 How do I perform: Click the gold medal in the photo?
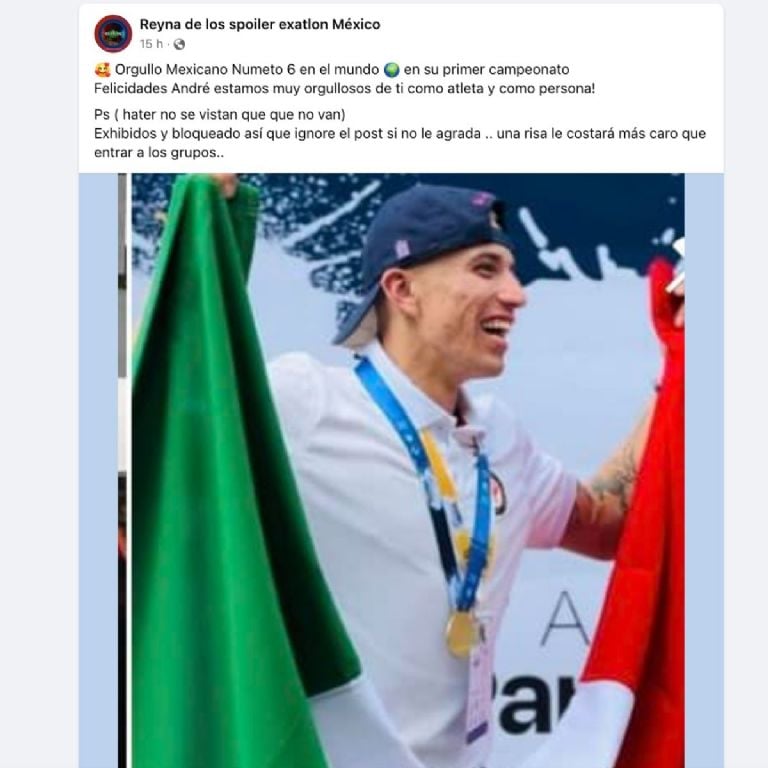pyautogui.click(x=460, y=634)
